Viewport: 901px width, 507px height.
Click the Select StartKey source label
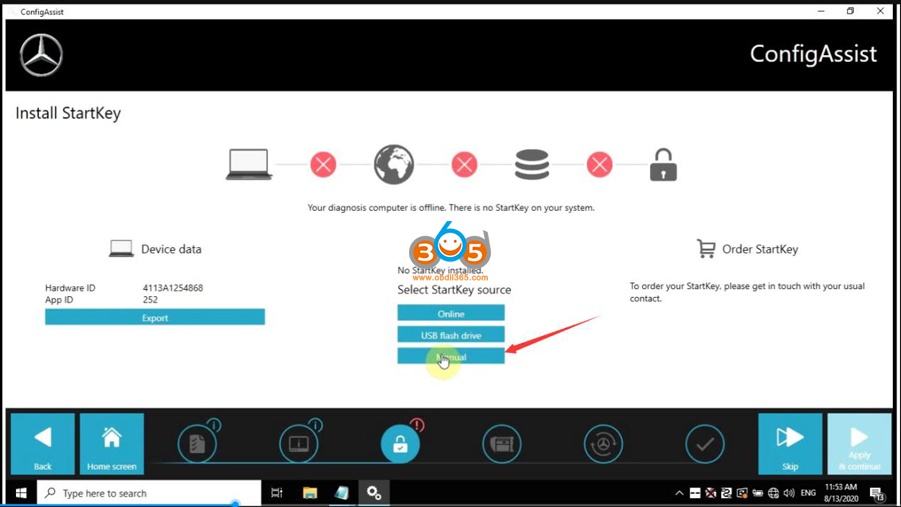point(454,290)
